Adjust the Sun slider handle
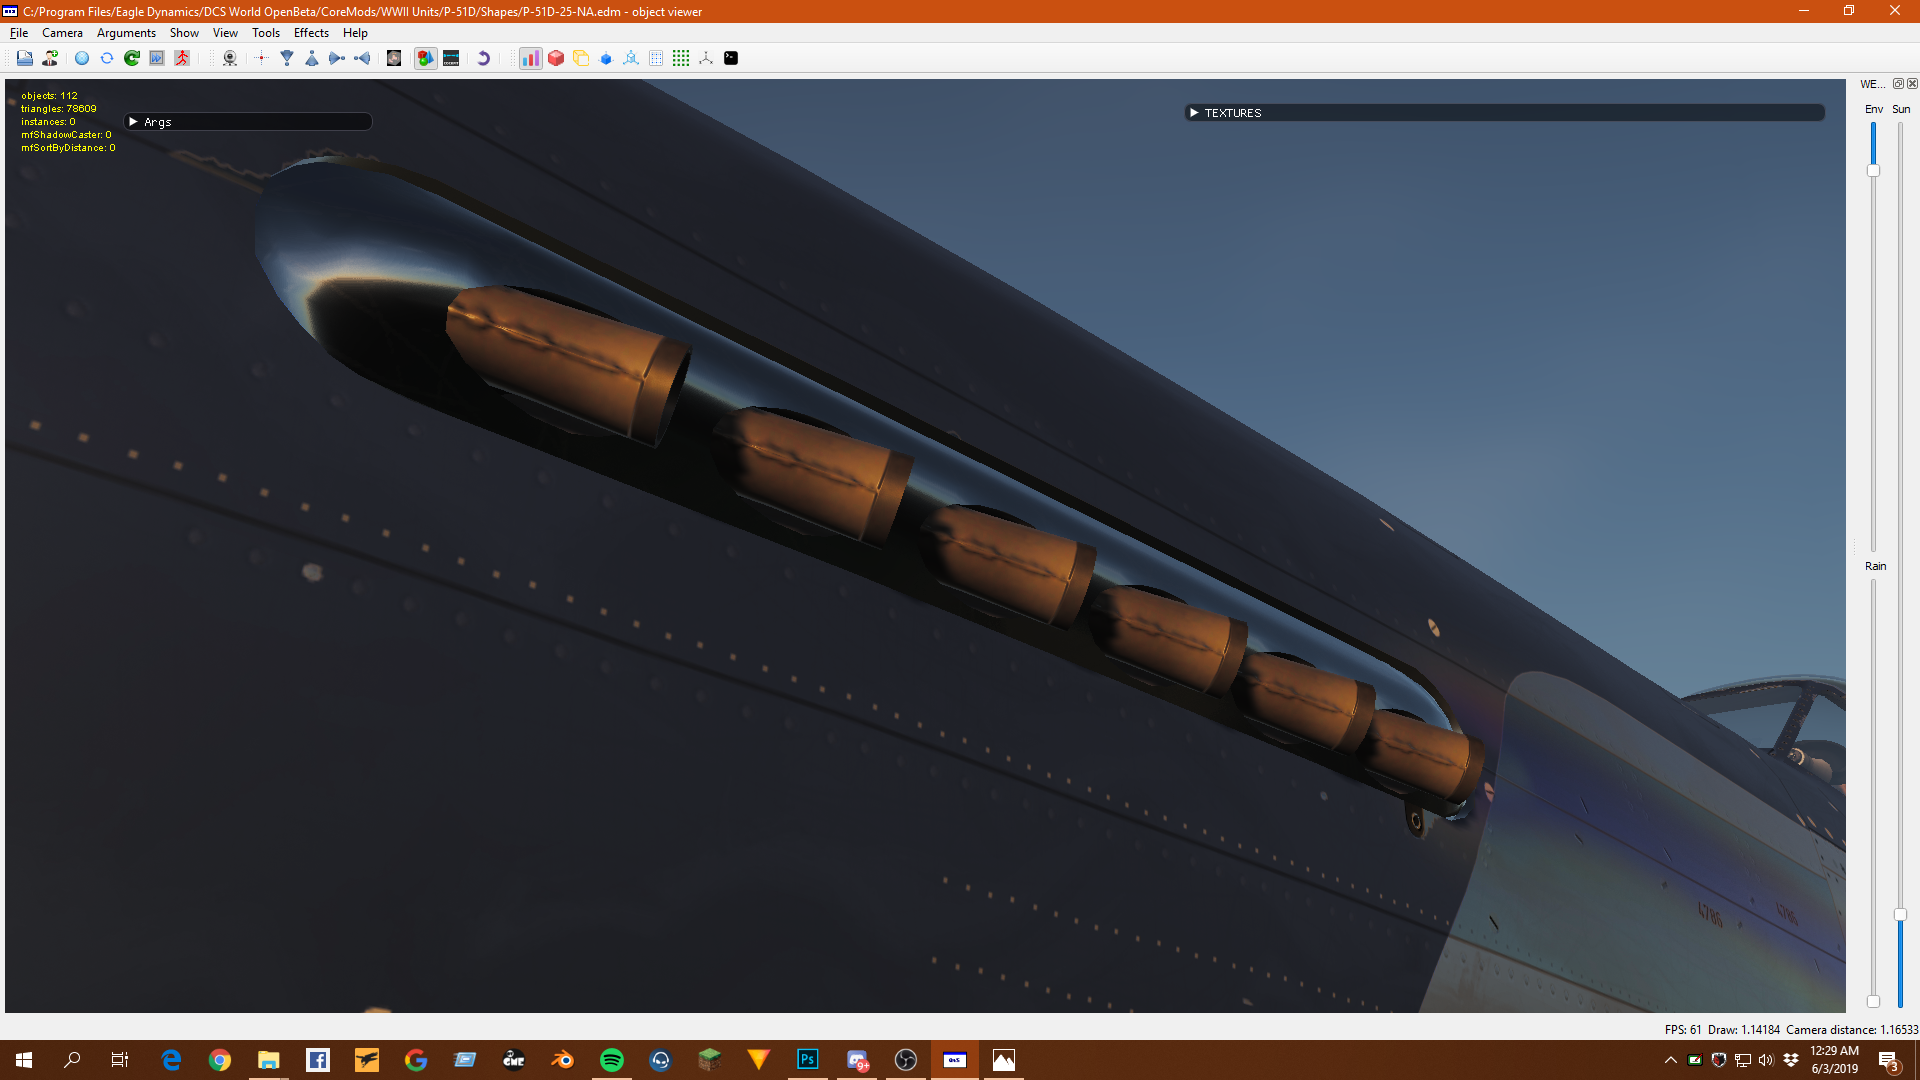The width and height of the screenshot is (1920, 1080). tap(1900, 914)
